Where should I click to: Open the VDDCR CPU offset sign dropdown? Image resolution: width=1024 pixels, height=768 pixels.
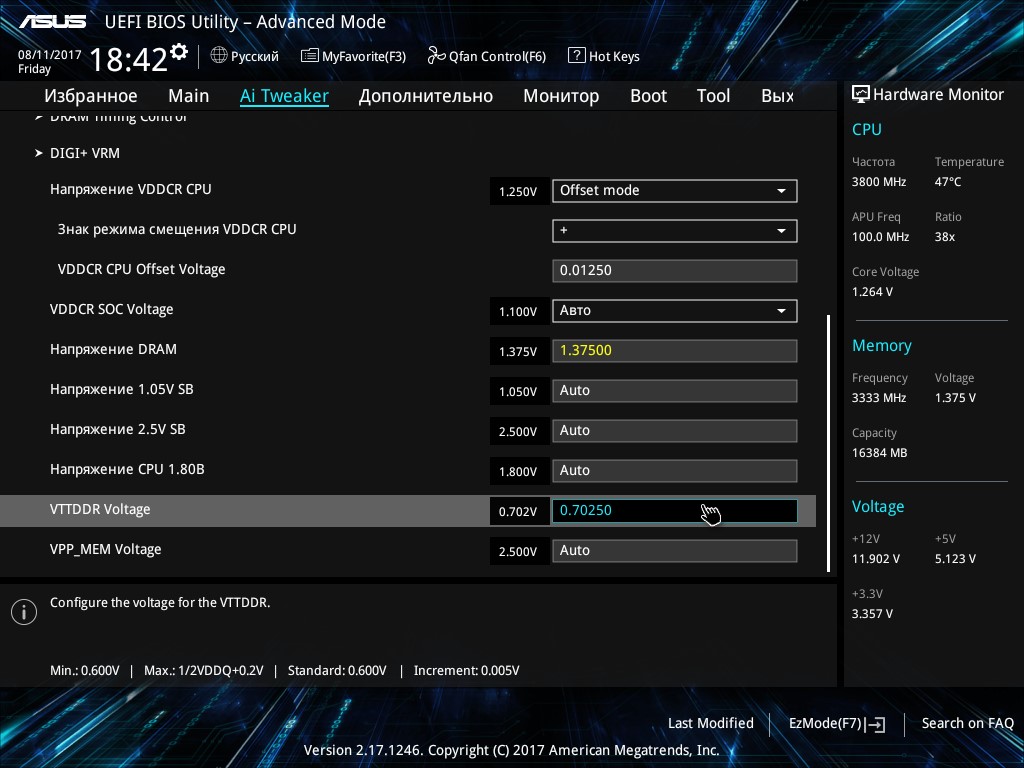pos(675,231)
